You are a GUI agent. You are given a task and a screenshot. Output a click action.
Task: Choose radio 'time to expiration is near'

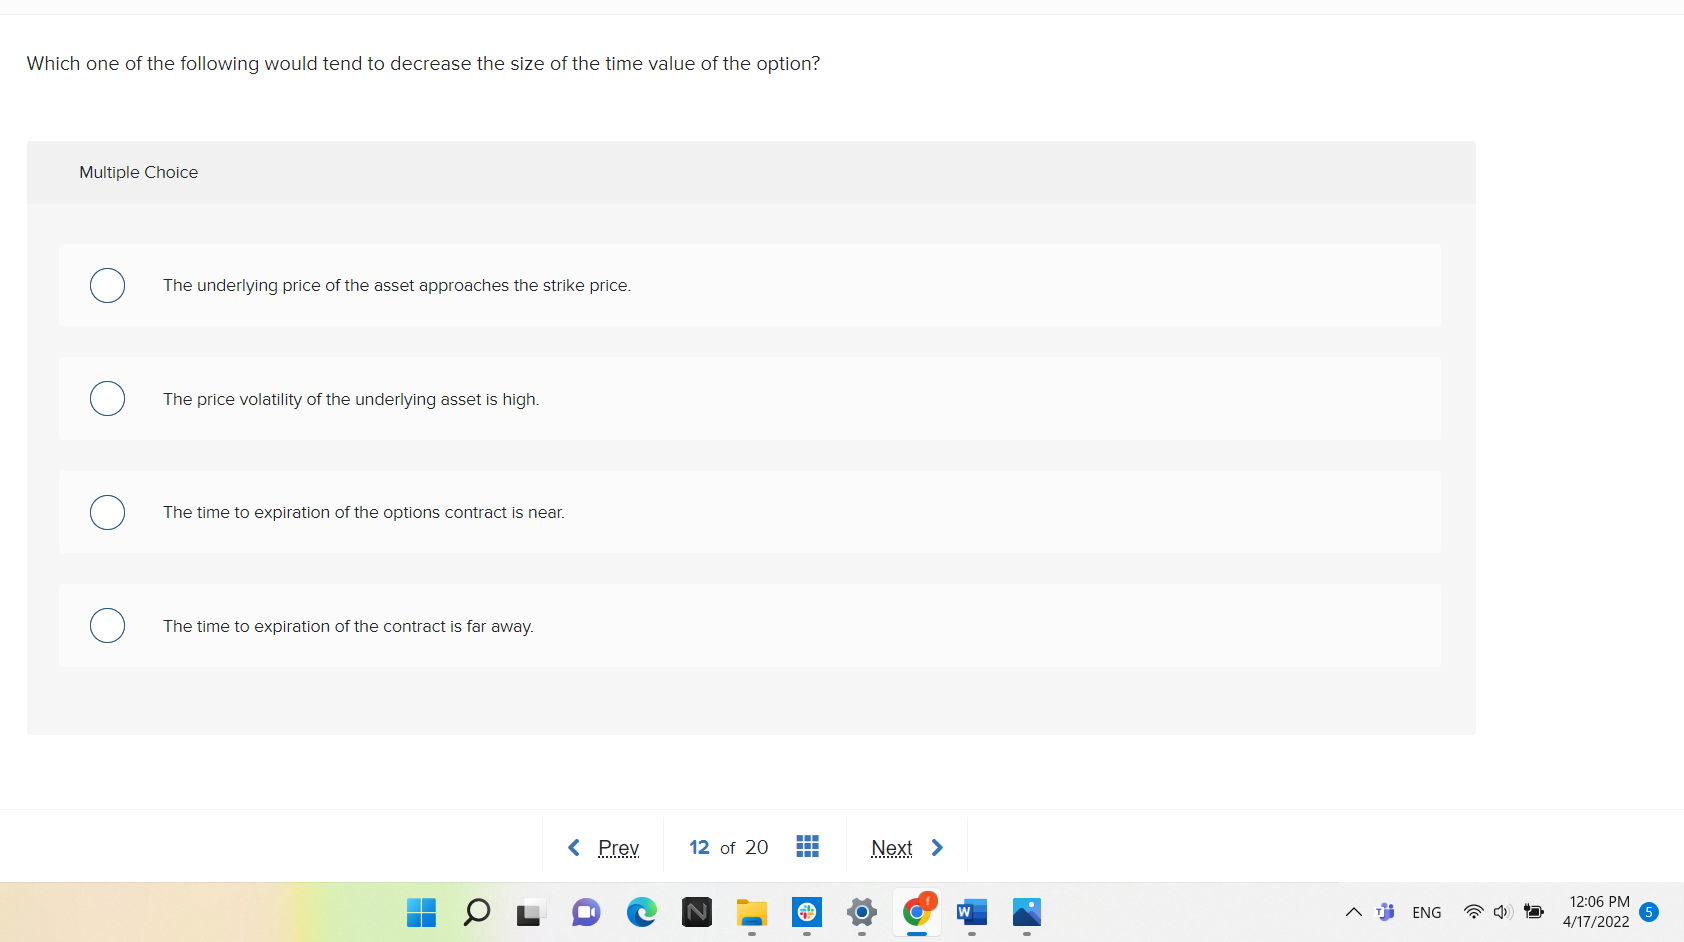coord(107,512)
